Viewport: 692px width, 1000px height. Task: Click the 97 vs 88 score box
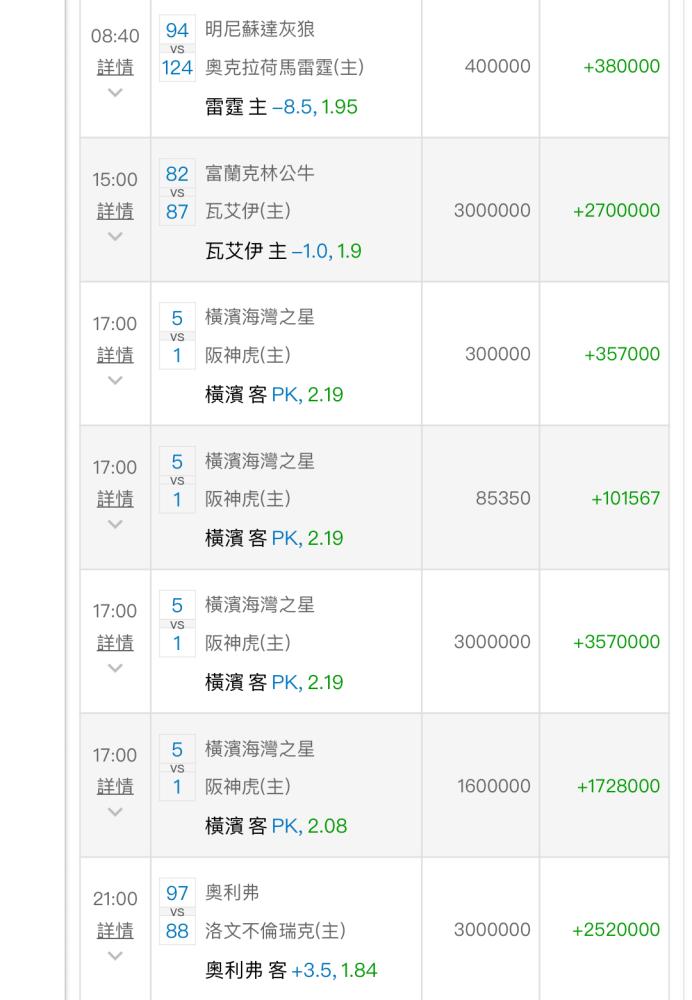(177, 912)
